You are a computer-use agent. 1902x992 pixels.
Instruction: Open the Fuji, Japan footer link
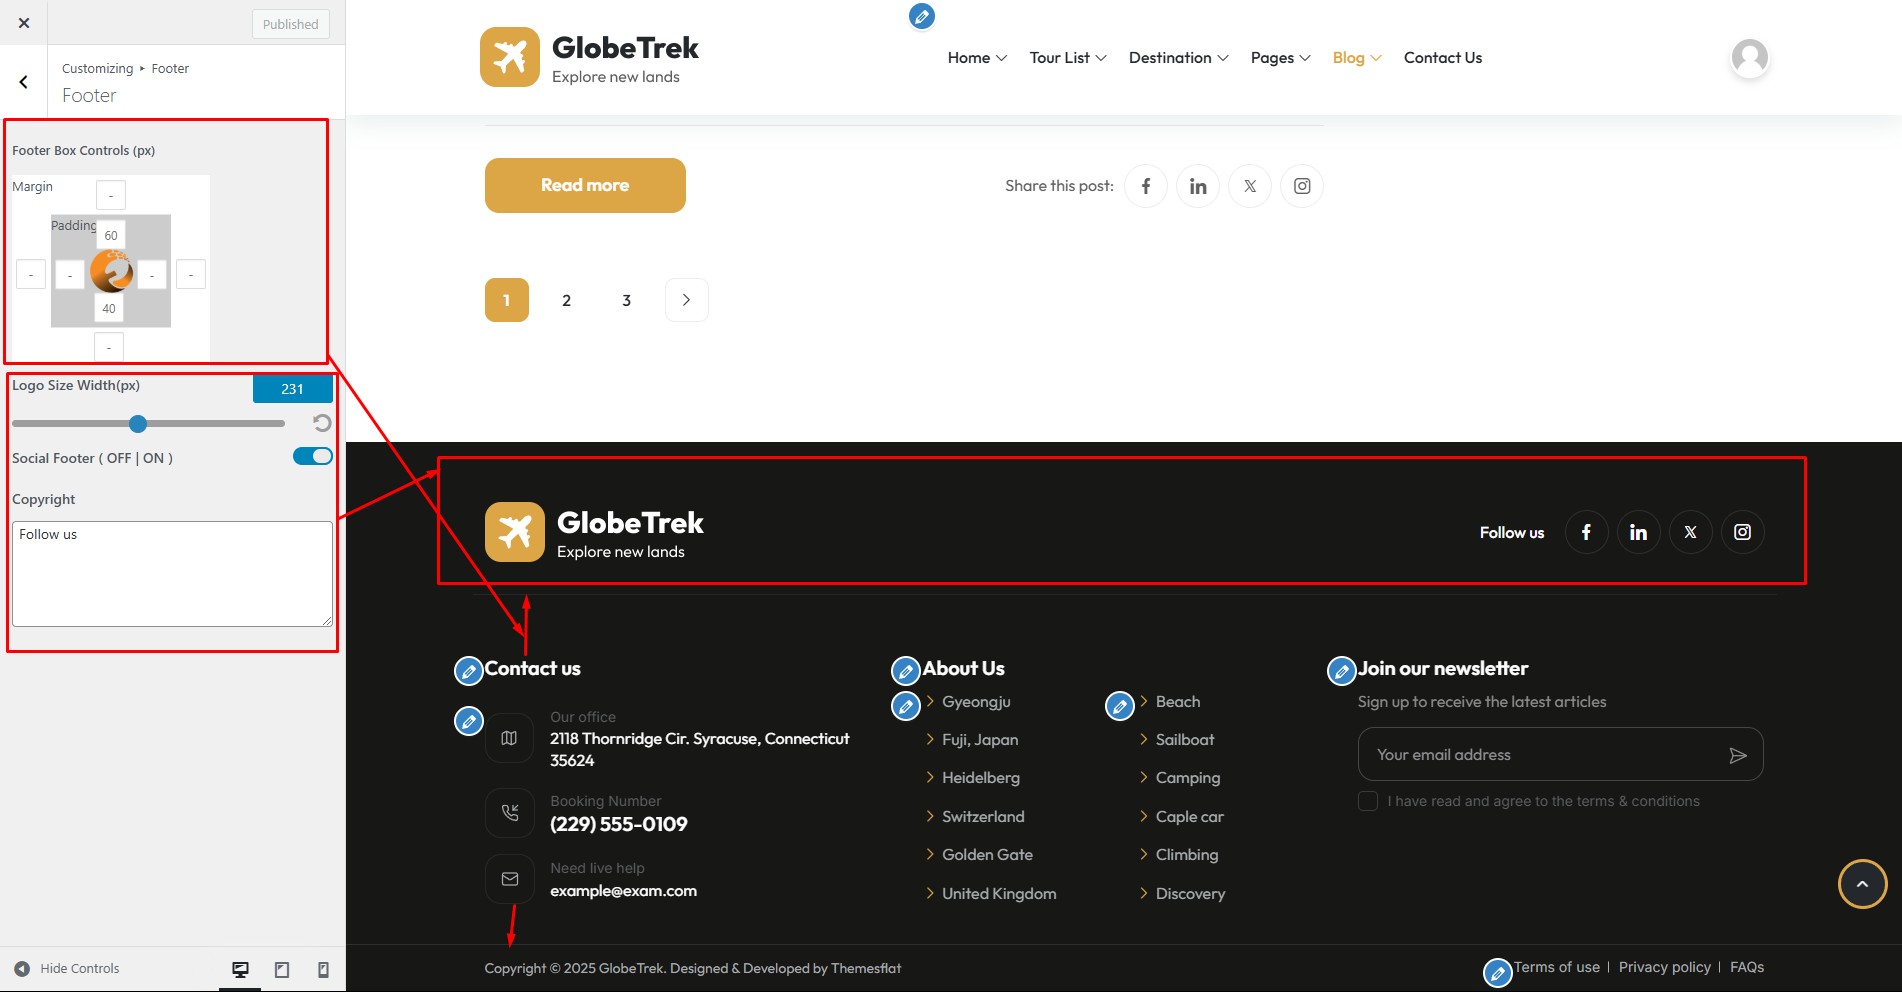click(x=980, y=740)
